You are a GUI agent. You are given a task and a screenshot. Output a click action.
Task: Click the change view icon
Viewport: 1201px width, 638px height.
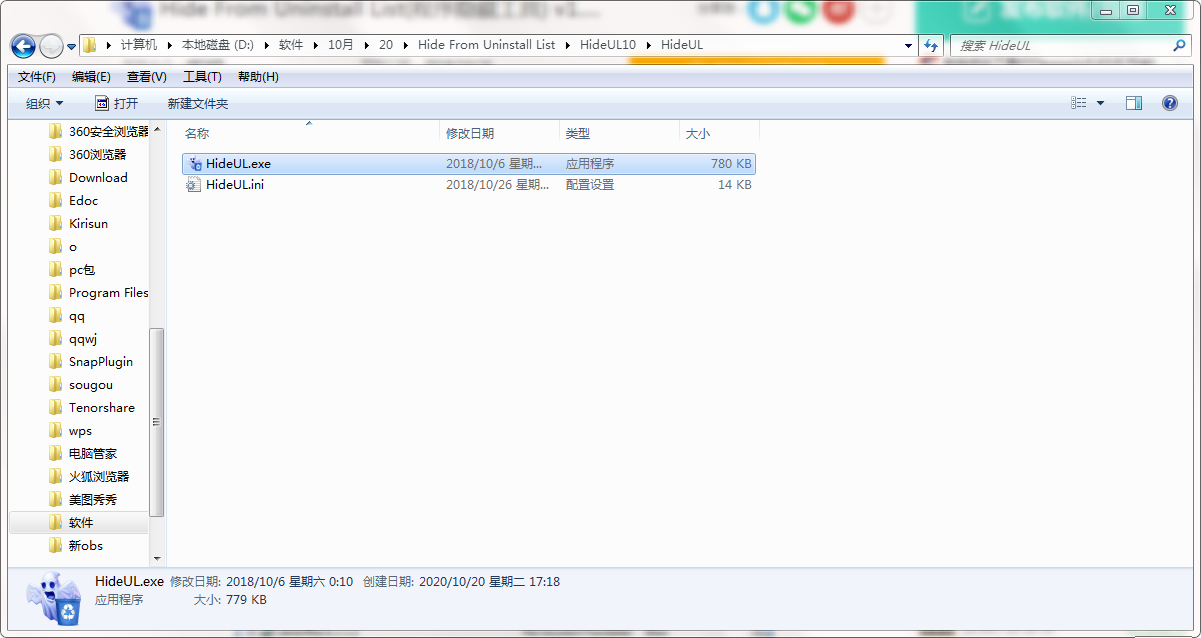(1079, 103)
